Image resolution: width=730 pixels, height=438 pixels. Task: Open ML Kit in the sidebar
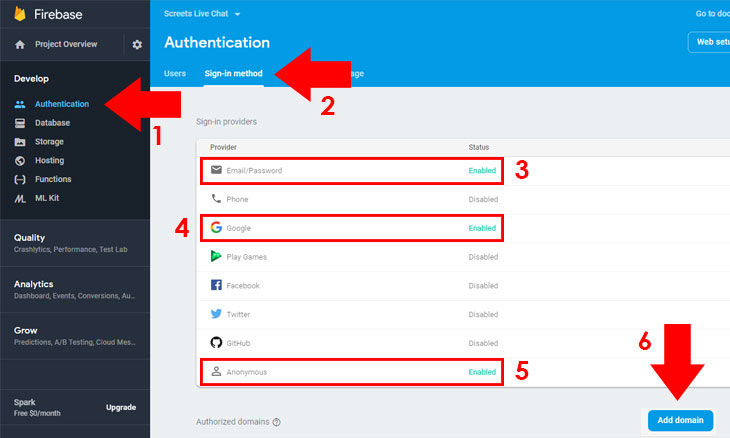[x=47, y=198]
